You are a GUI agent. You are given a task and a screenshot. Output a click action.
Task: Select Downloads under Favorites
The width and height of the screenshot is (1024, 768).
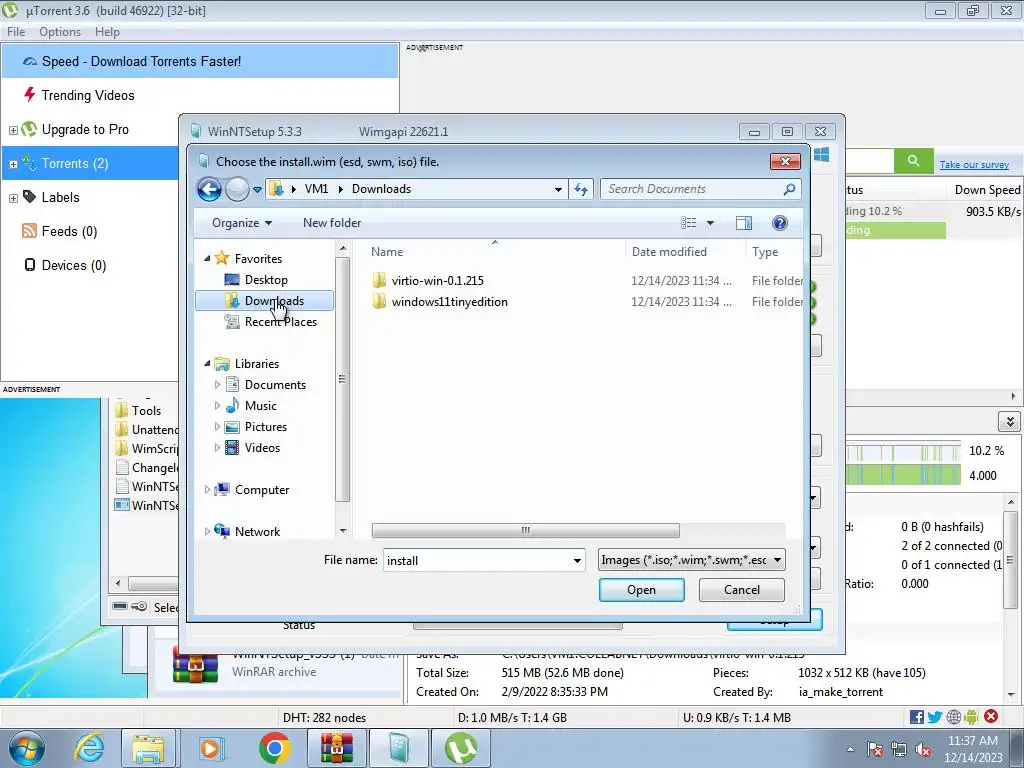(264, 300)
